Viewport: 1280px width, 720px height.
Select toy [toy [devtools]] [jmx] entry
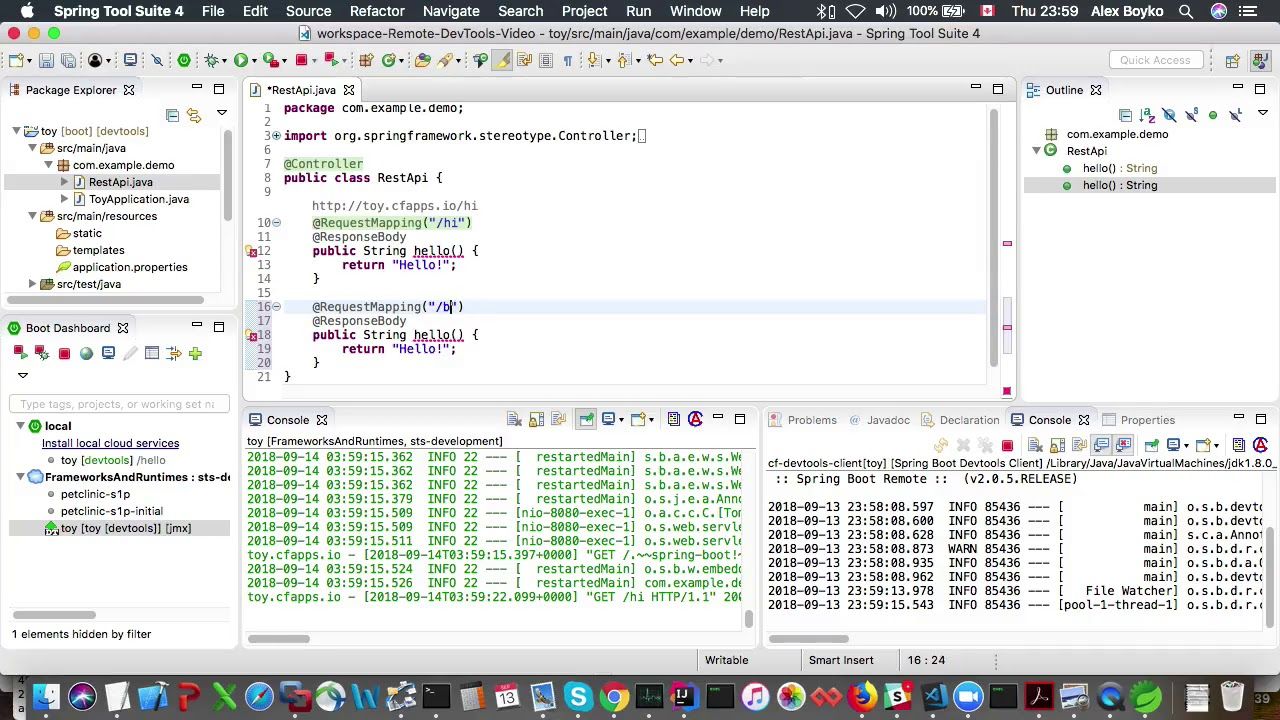(125, 528)
